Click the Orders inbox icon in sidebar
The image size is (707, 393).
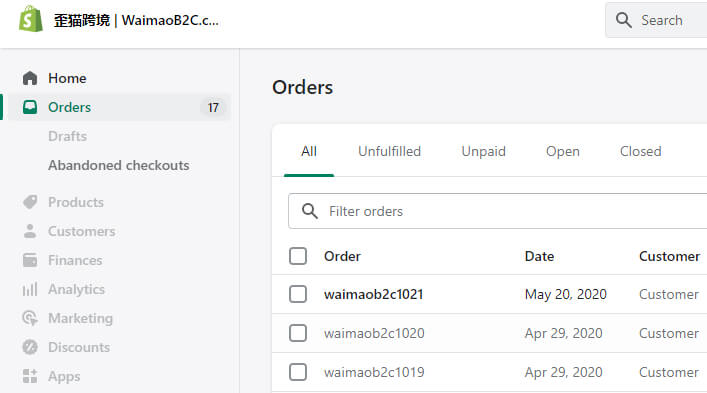point(30,107)
